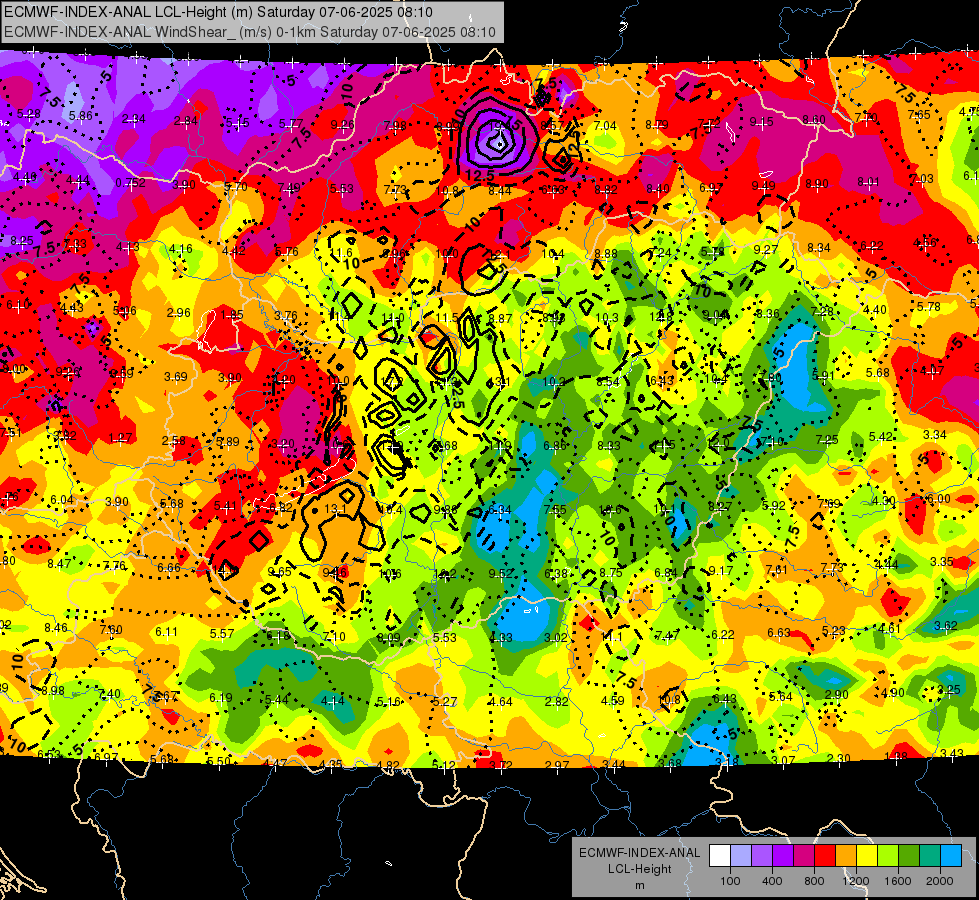Click the grid value '2.96'
Viewport: 979px width, 900px height.
(179, 312)
